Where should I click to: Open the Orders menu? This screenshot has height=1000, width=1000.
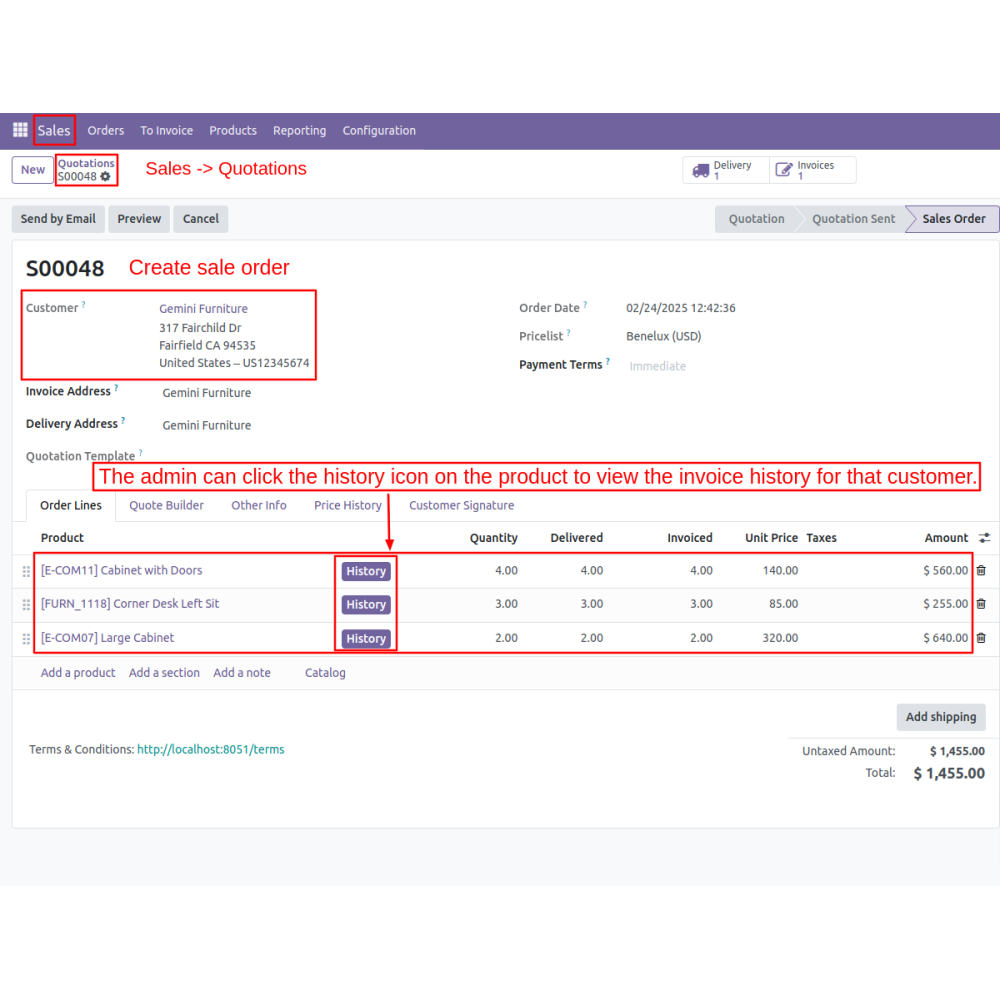[106, 130]
